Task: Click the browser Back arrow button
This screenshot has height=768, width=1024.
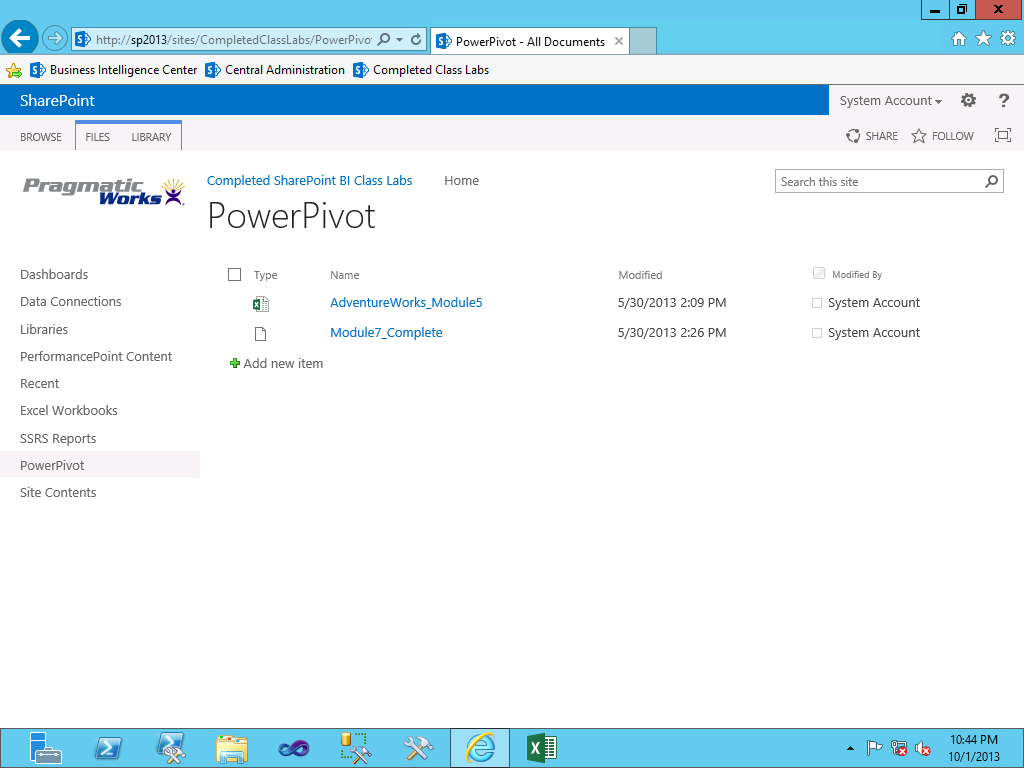Action: (20, 39)
